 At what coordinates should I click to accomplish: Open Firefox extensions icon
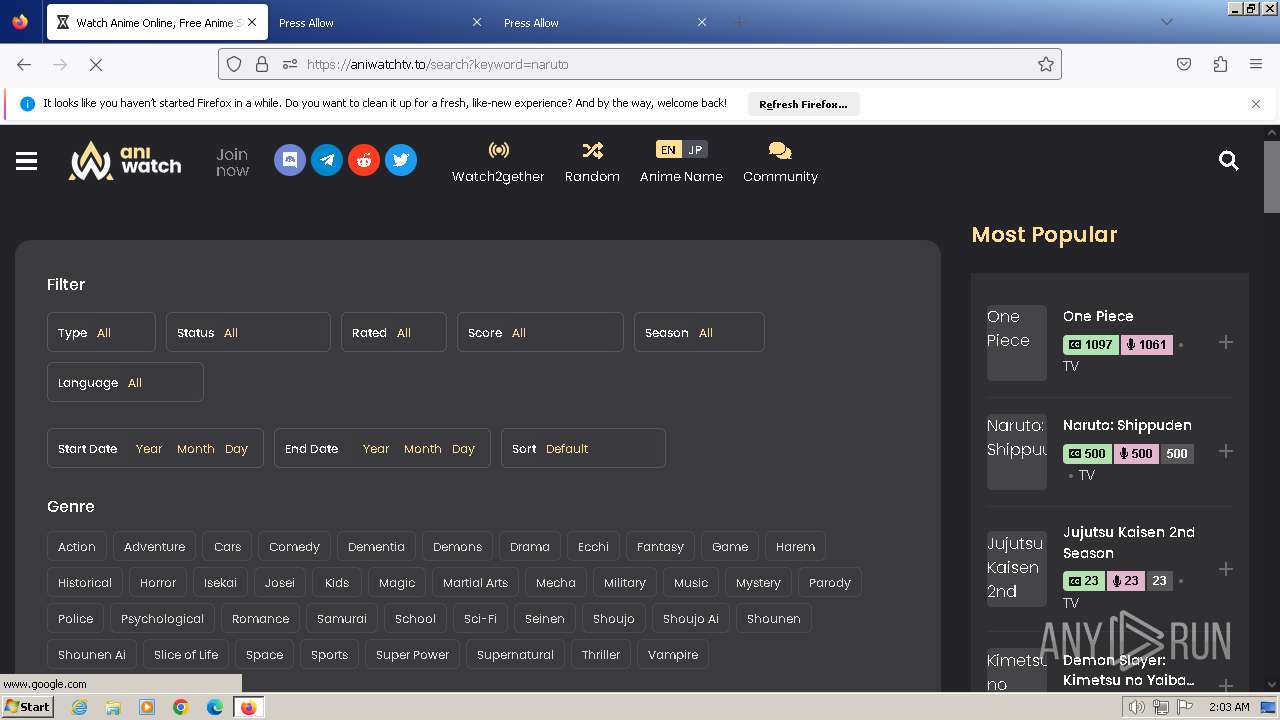(x=1220, y=64)
